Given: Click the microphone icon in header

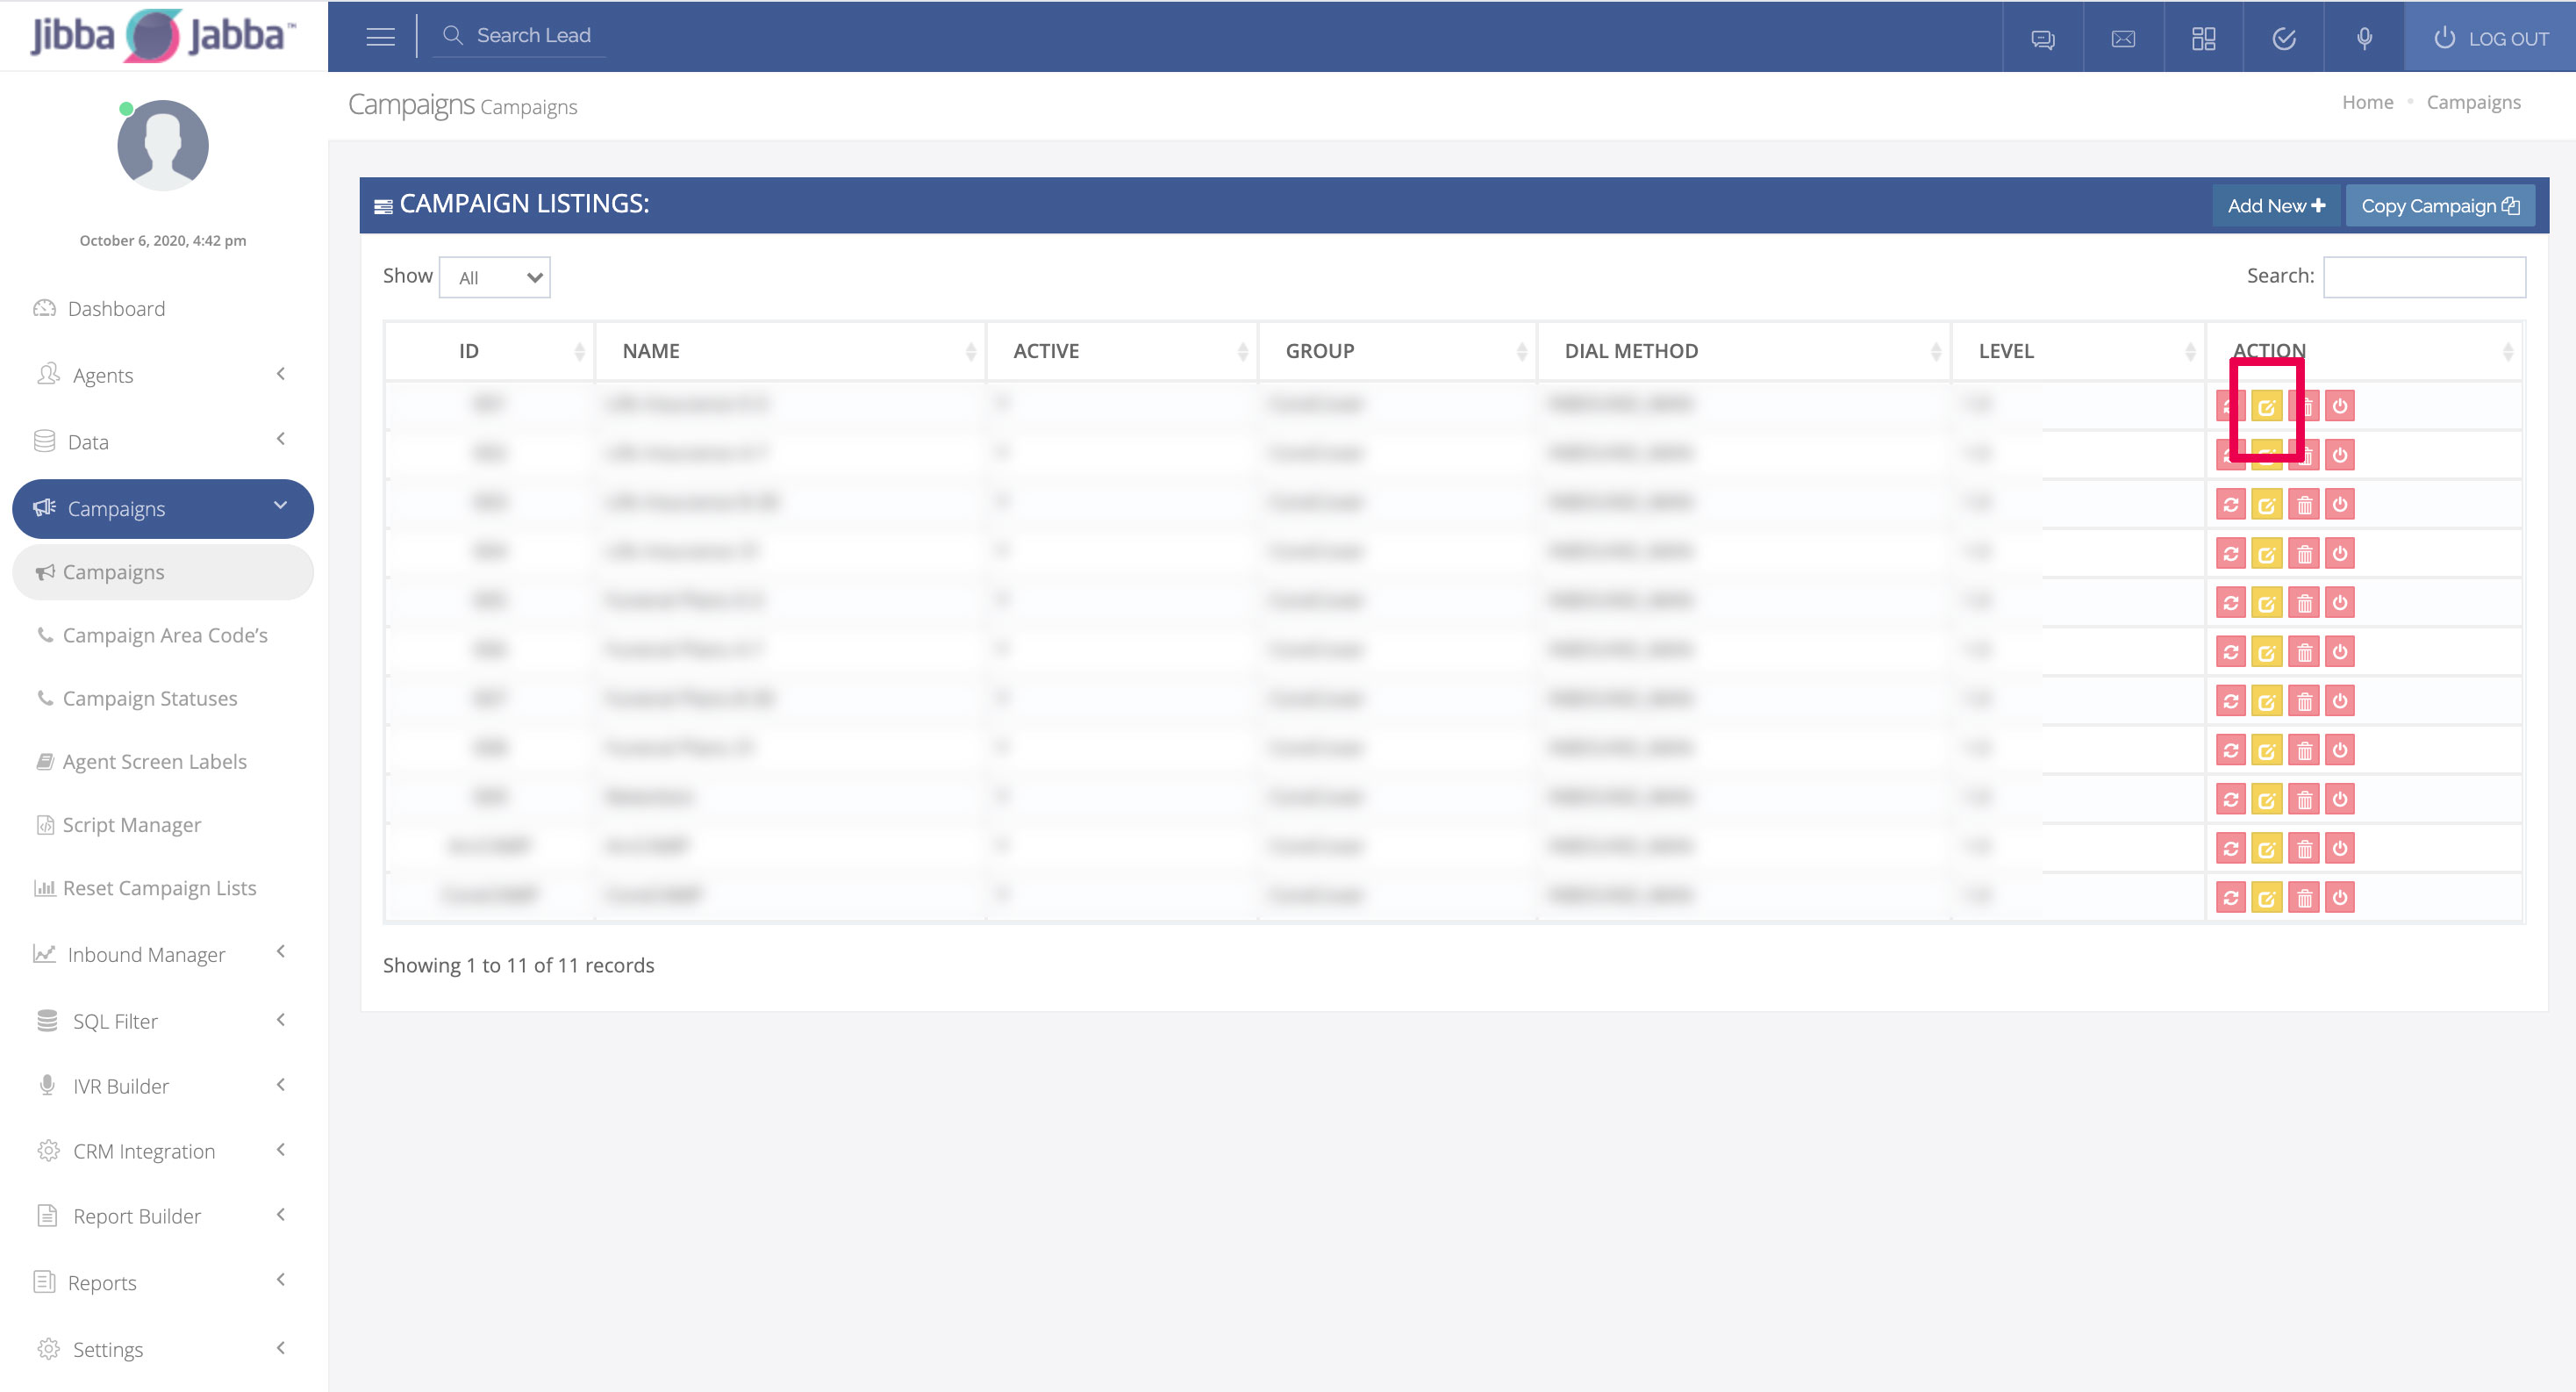Looking at the screenshot, I should (2364, 39).
